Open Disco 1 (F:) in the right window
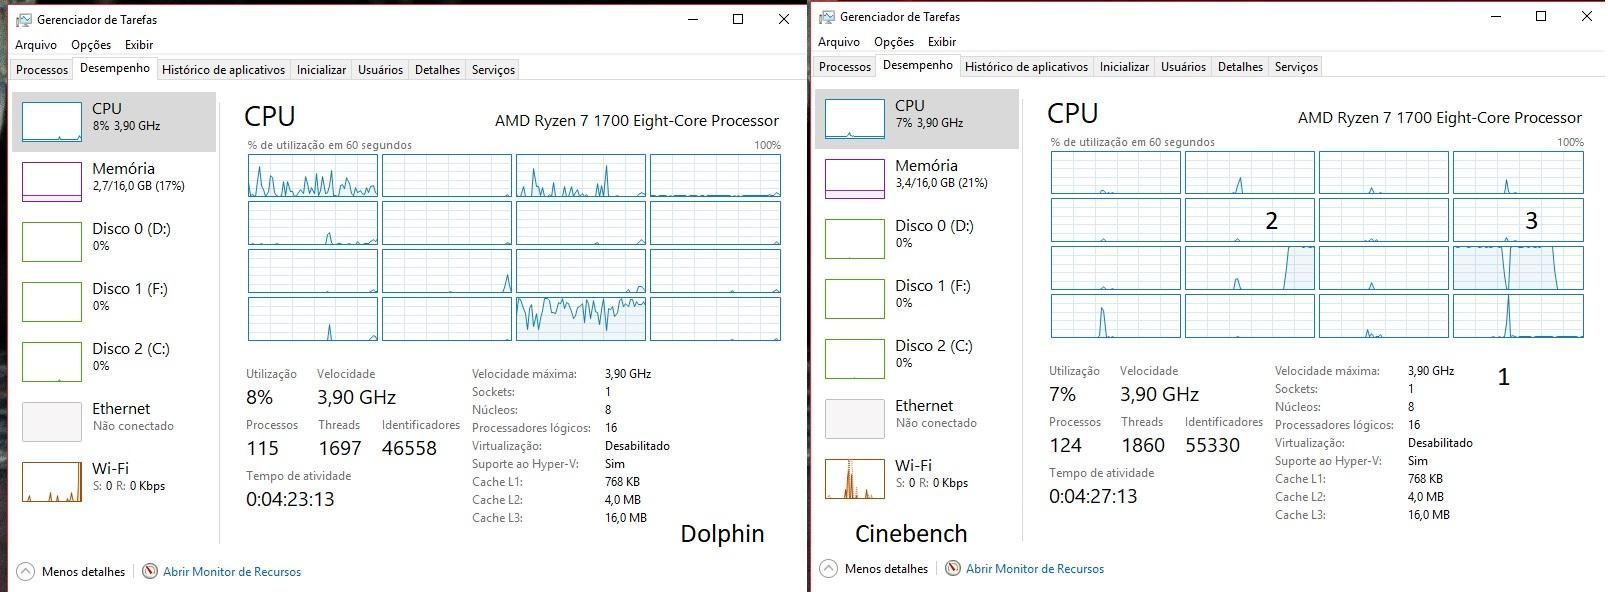The height and width of the screenshot is (592, 1608). 917,298
